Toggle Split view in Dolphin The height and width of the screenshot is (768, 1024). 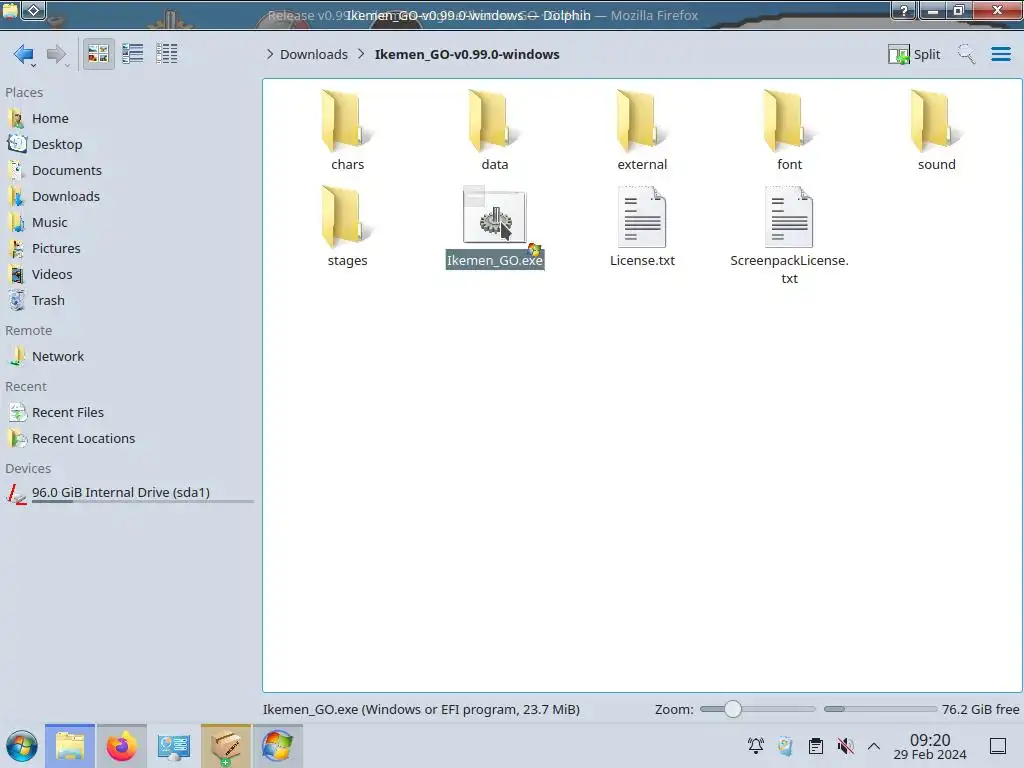coord(914,54)
